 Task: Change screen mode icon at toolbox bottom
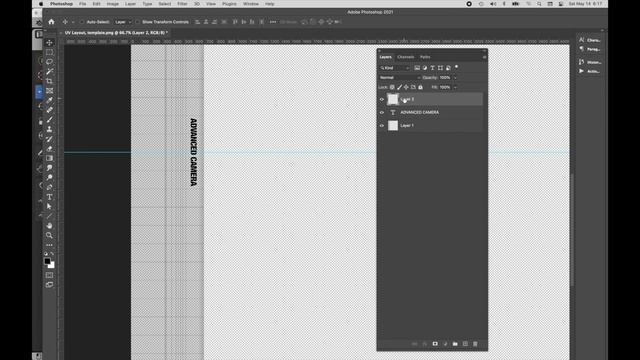[x=49, y=284]
